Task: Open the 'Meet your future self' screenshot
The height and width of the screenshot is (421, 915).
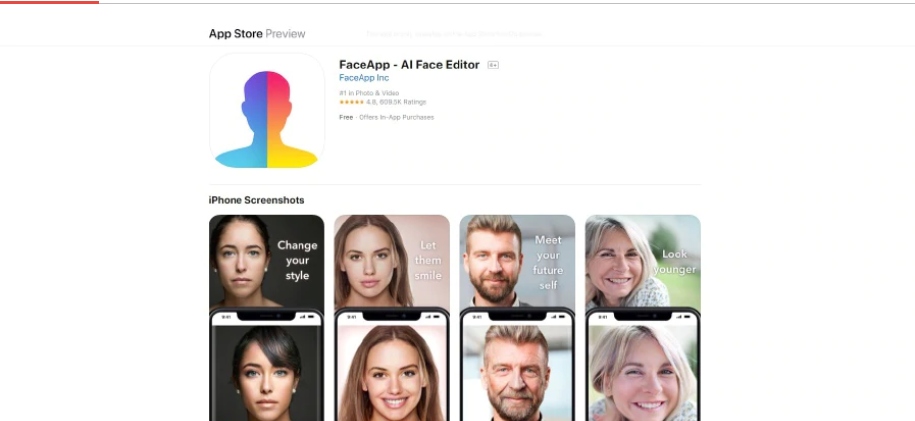Action: point(517,318)
